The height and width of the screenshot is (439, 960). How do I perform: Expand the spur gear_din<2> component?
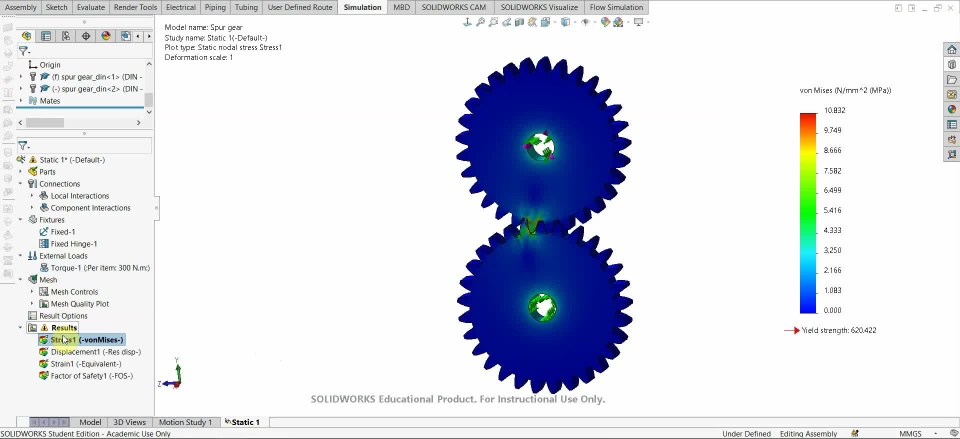click(20, 89)
